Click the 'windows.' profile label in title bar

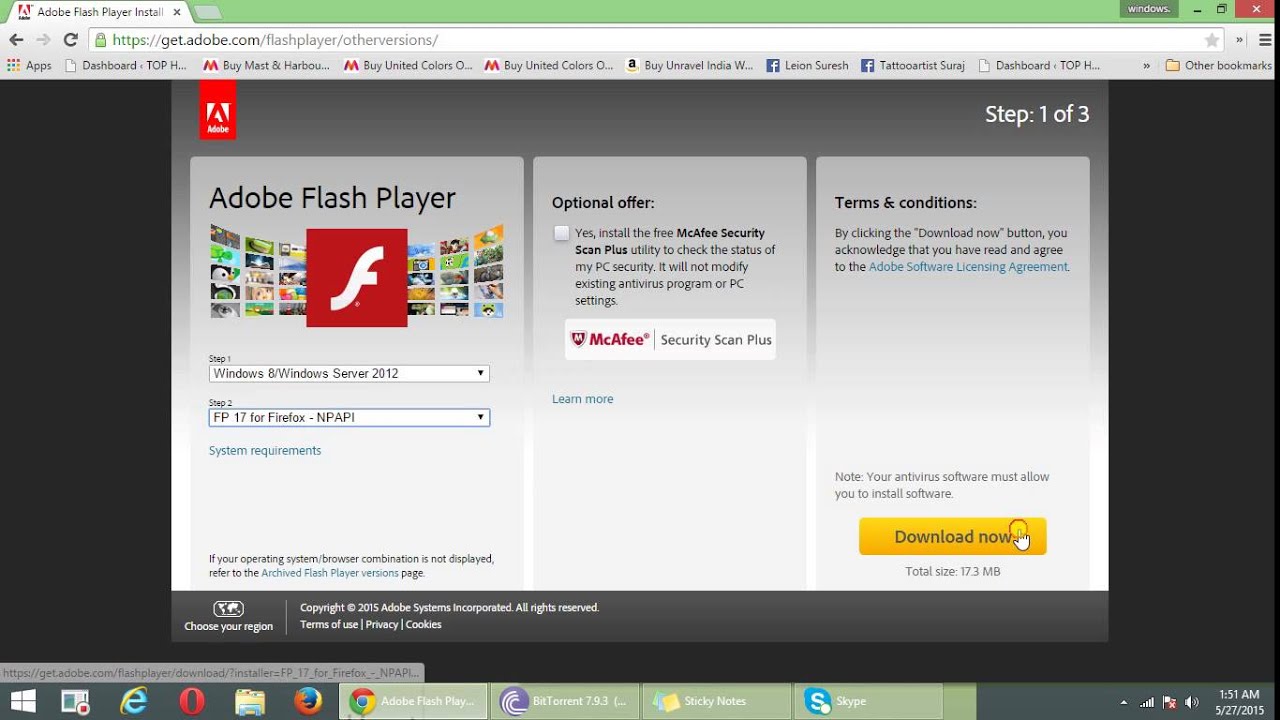1149,9
